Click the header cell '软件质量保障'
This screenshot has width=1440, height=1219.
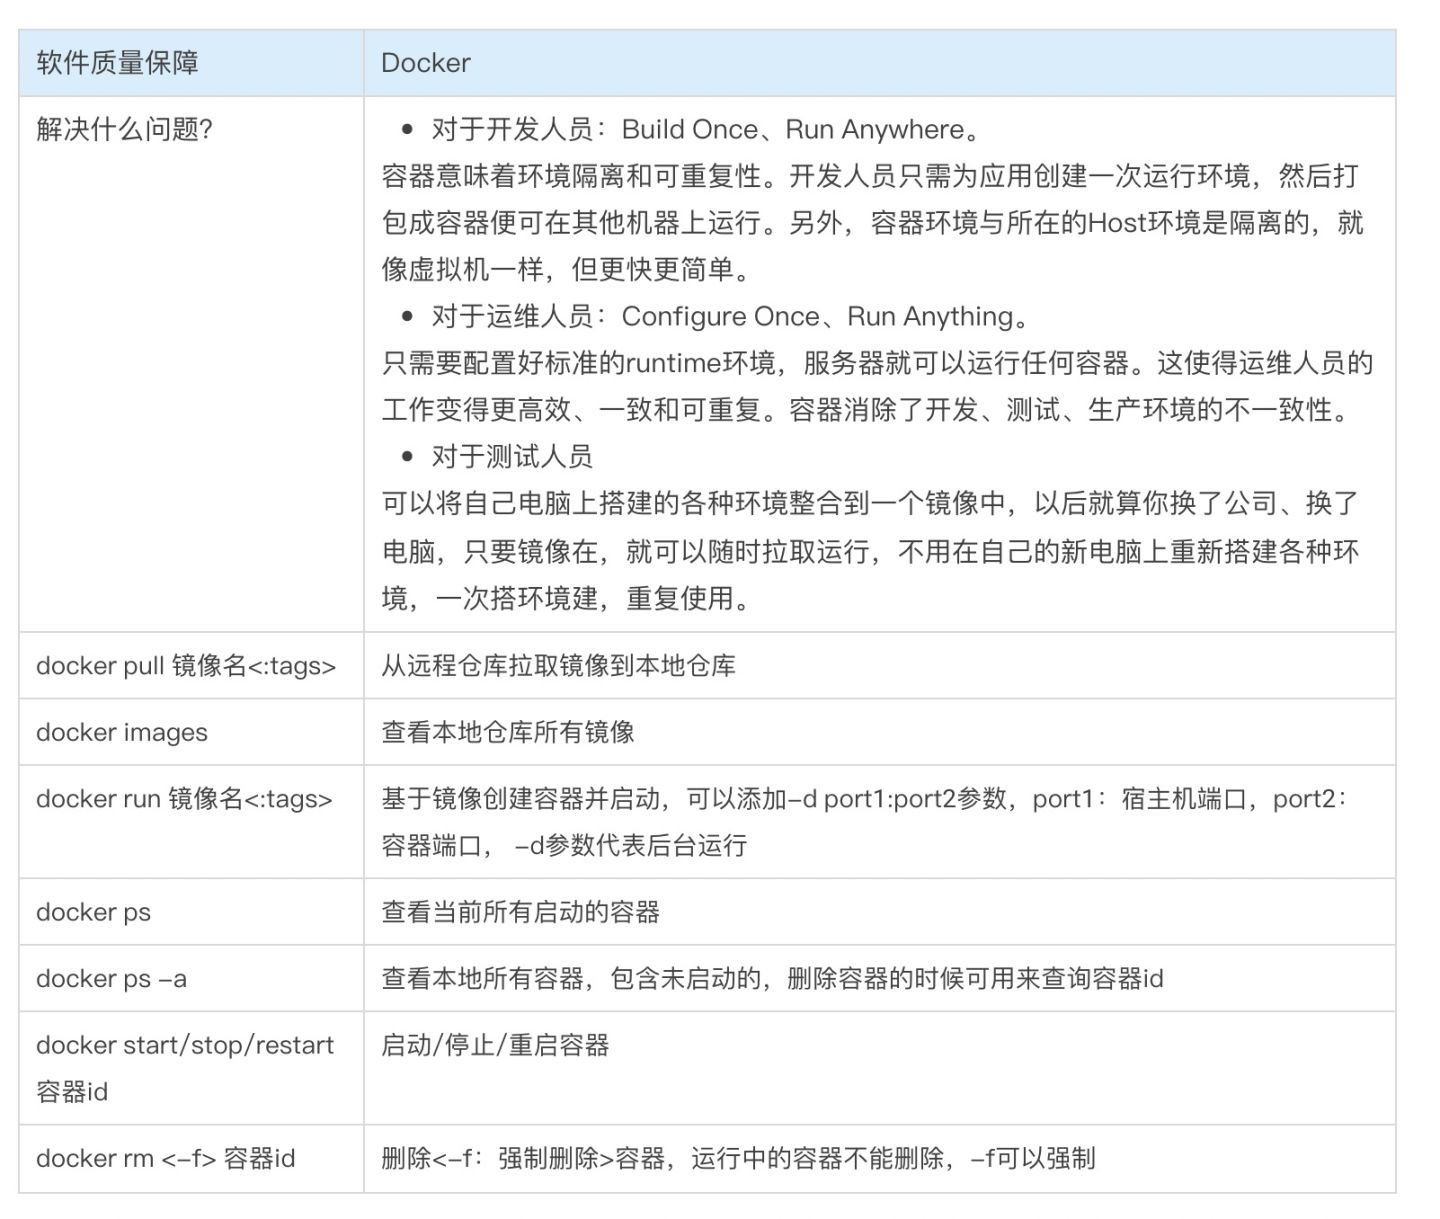190,62
